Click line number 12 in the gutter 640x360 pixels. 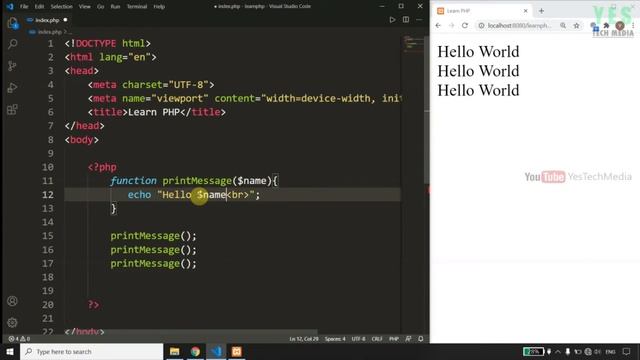[x=48, y=195]
